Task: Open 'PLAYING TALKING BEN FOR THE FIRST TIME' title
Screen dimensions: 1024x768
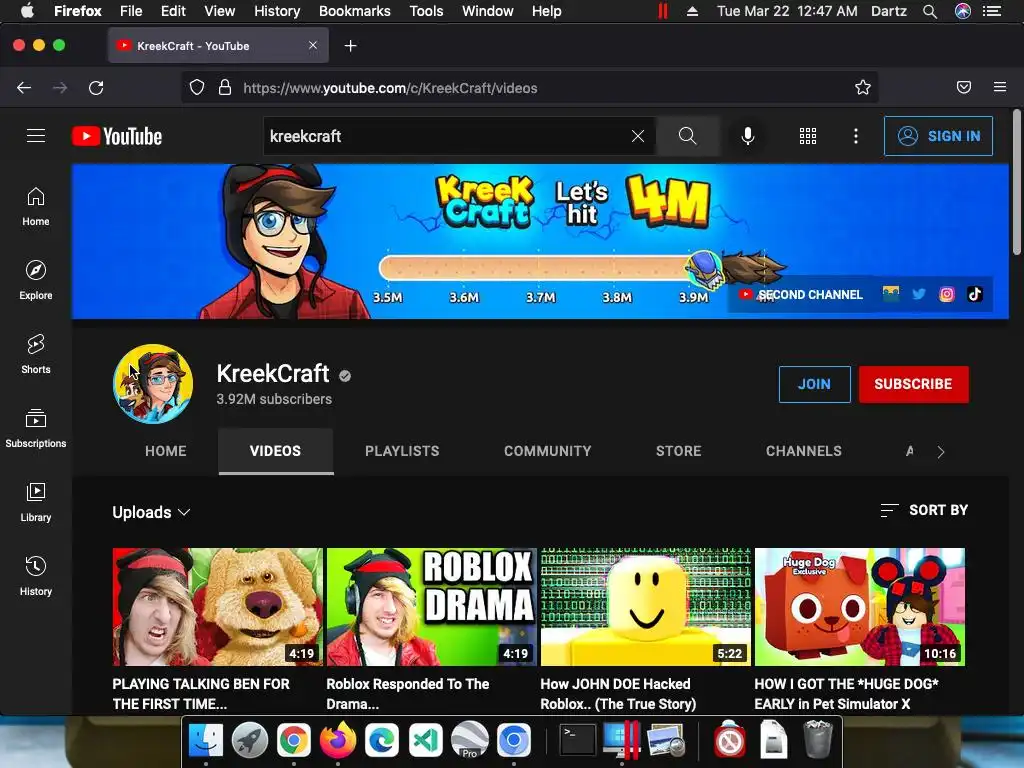Action: pos(201,694)
